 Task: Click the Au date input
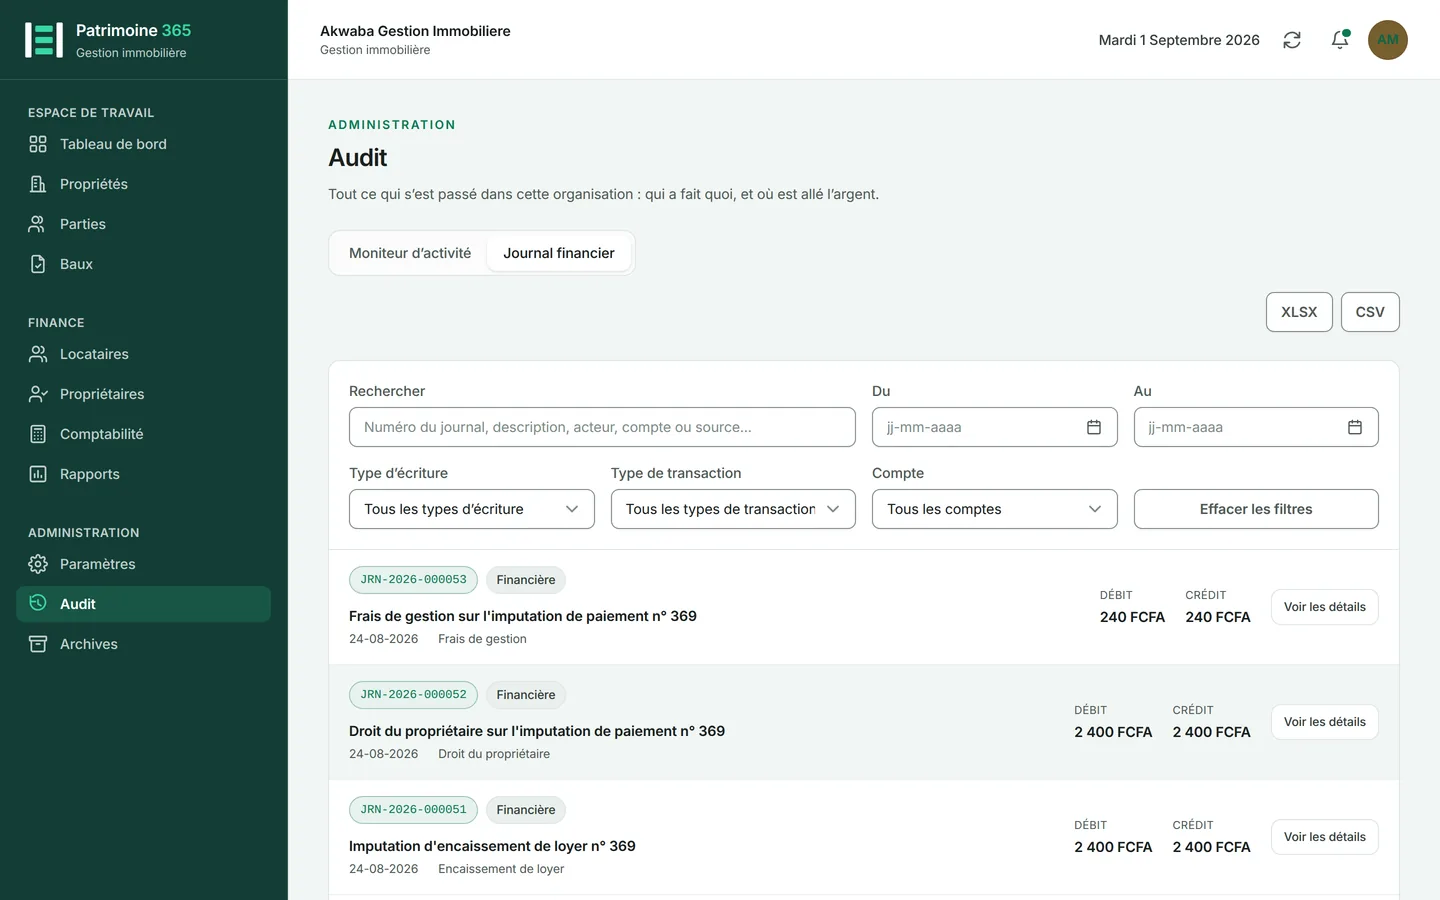point(1256,427)
